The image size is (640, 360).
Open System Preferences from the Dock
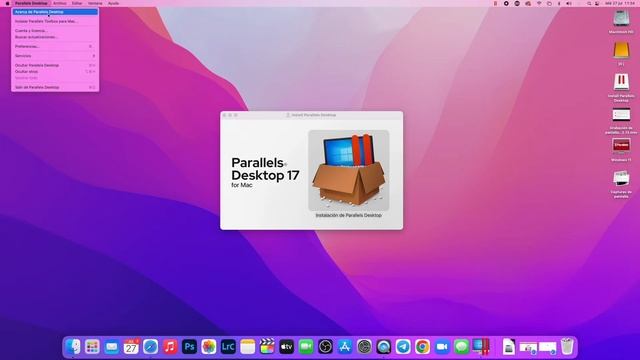pyautogui.click(x=364, y=347)
